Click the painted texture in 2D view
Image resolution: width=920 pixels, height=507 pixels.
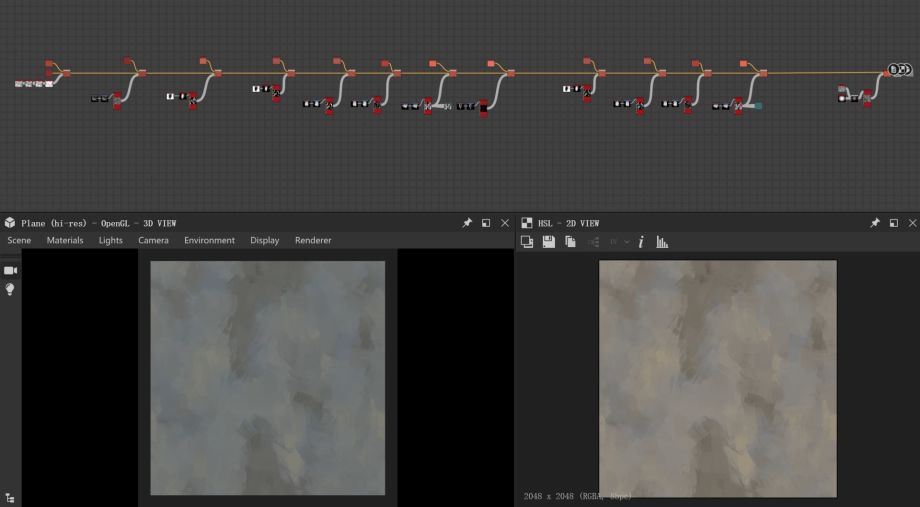pos(718,378)
